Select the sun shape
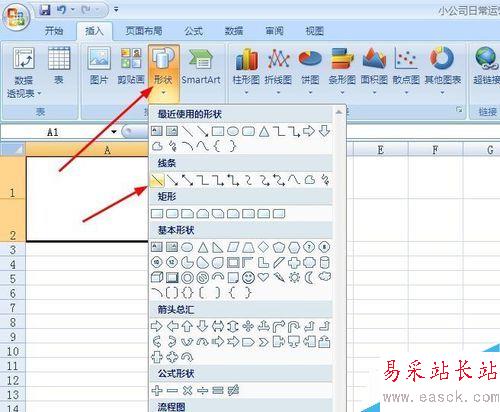The image size is (500, 412). click(294, 277)
